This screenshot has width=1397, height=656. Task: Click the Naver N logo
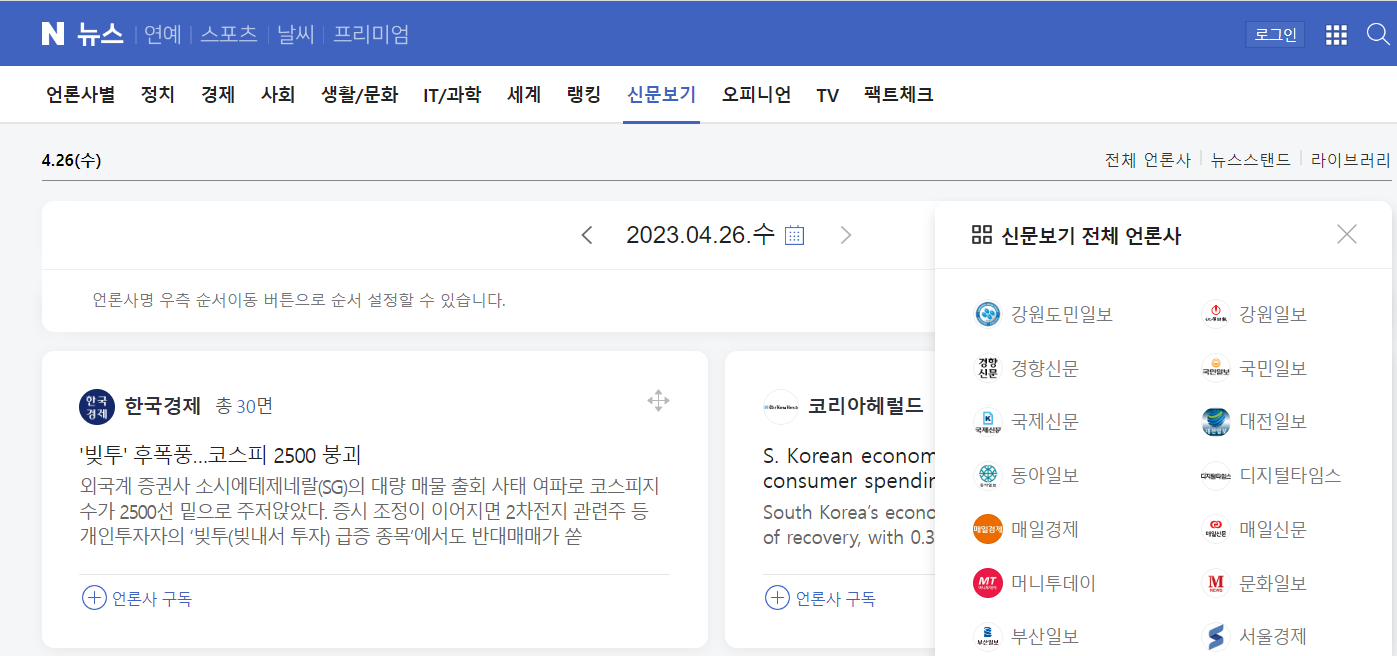(x=53, y=34)
